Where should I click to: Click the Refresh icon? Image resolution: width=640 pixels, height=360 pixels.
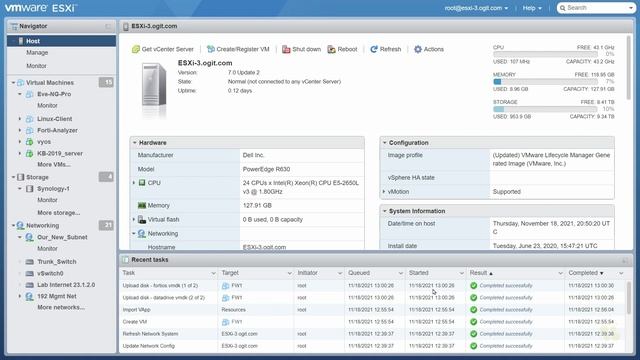point(373,49)
